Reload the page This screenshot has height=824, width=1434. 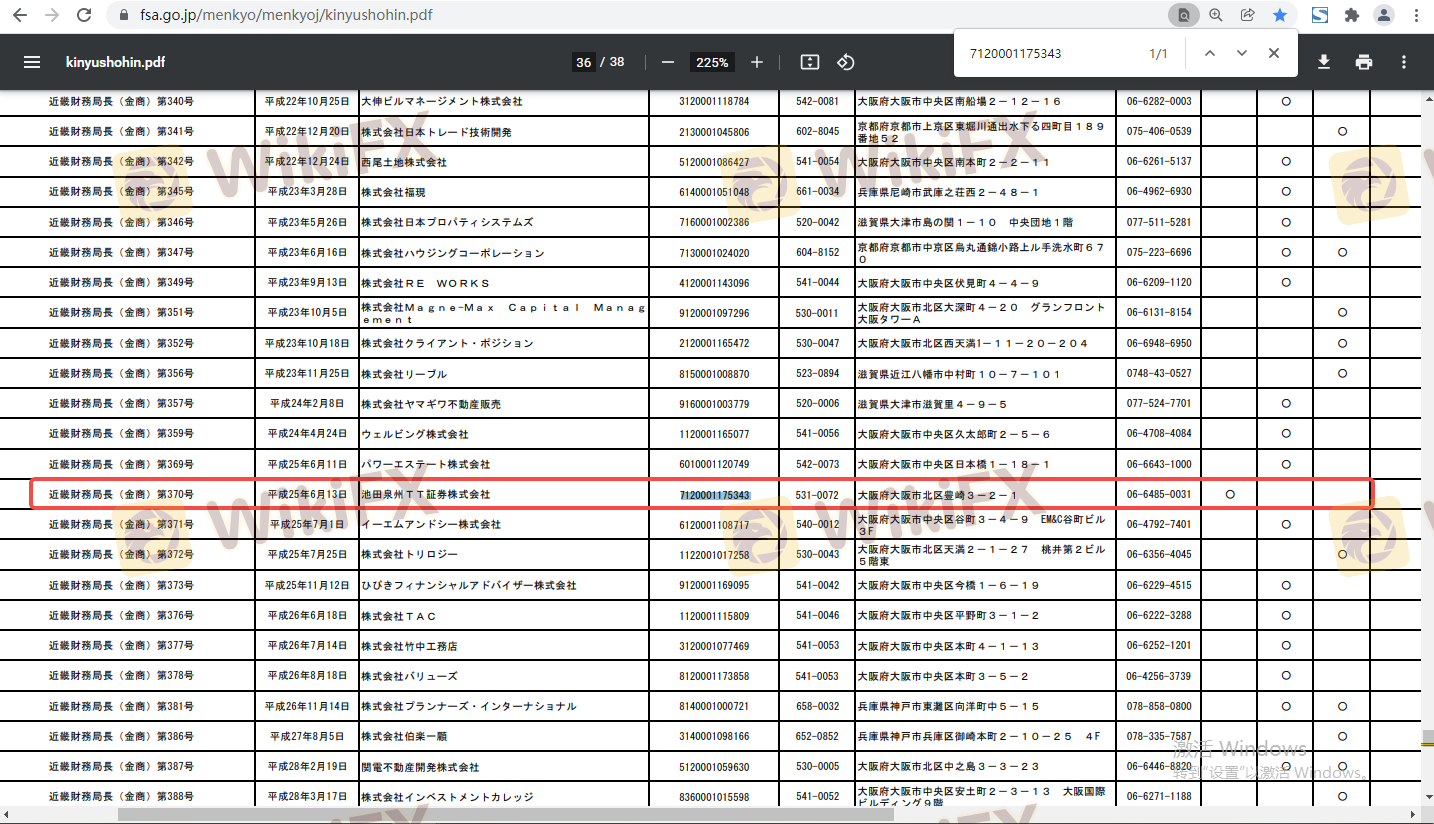click(x=84, y=15)
